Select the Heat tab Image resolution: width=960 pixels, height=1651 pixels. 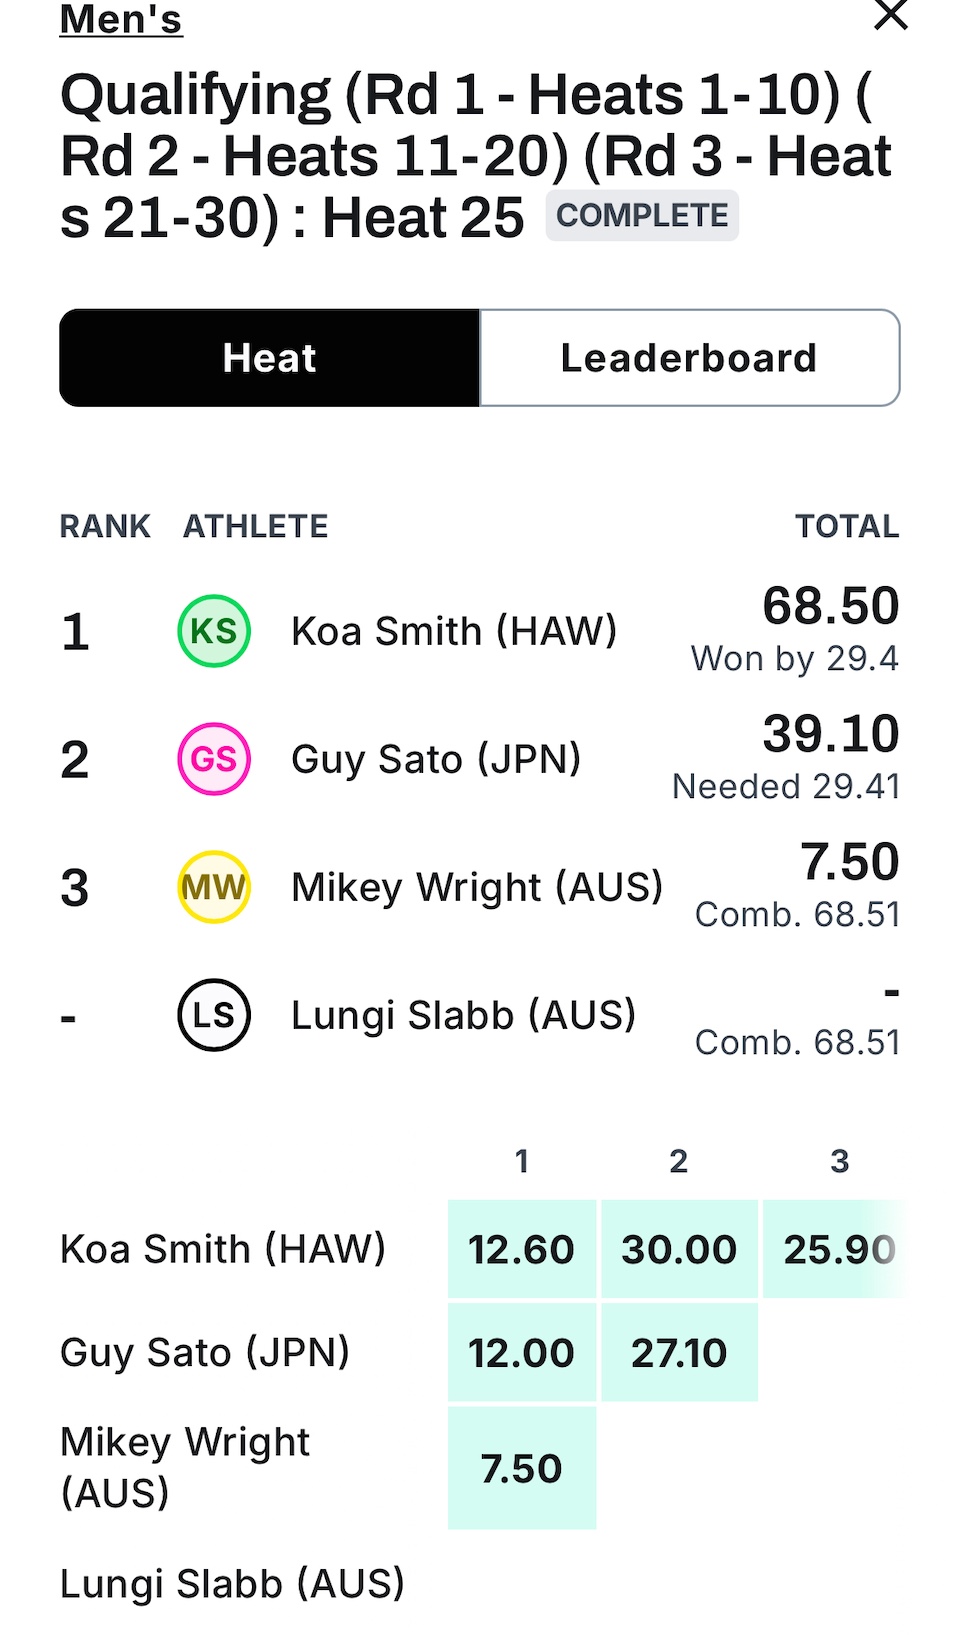pyautogui.click(x=270, y=358)
